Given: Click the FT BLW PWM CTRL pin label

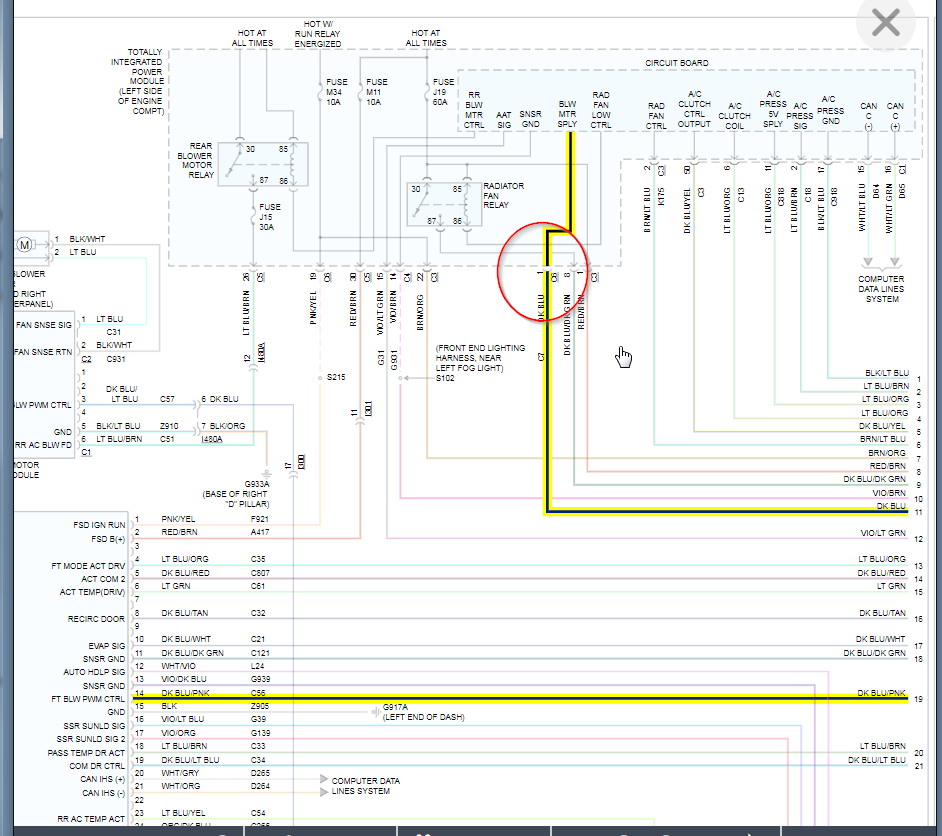Looking at the screenshot, I should [x=89, y=699].
